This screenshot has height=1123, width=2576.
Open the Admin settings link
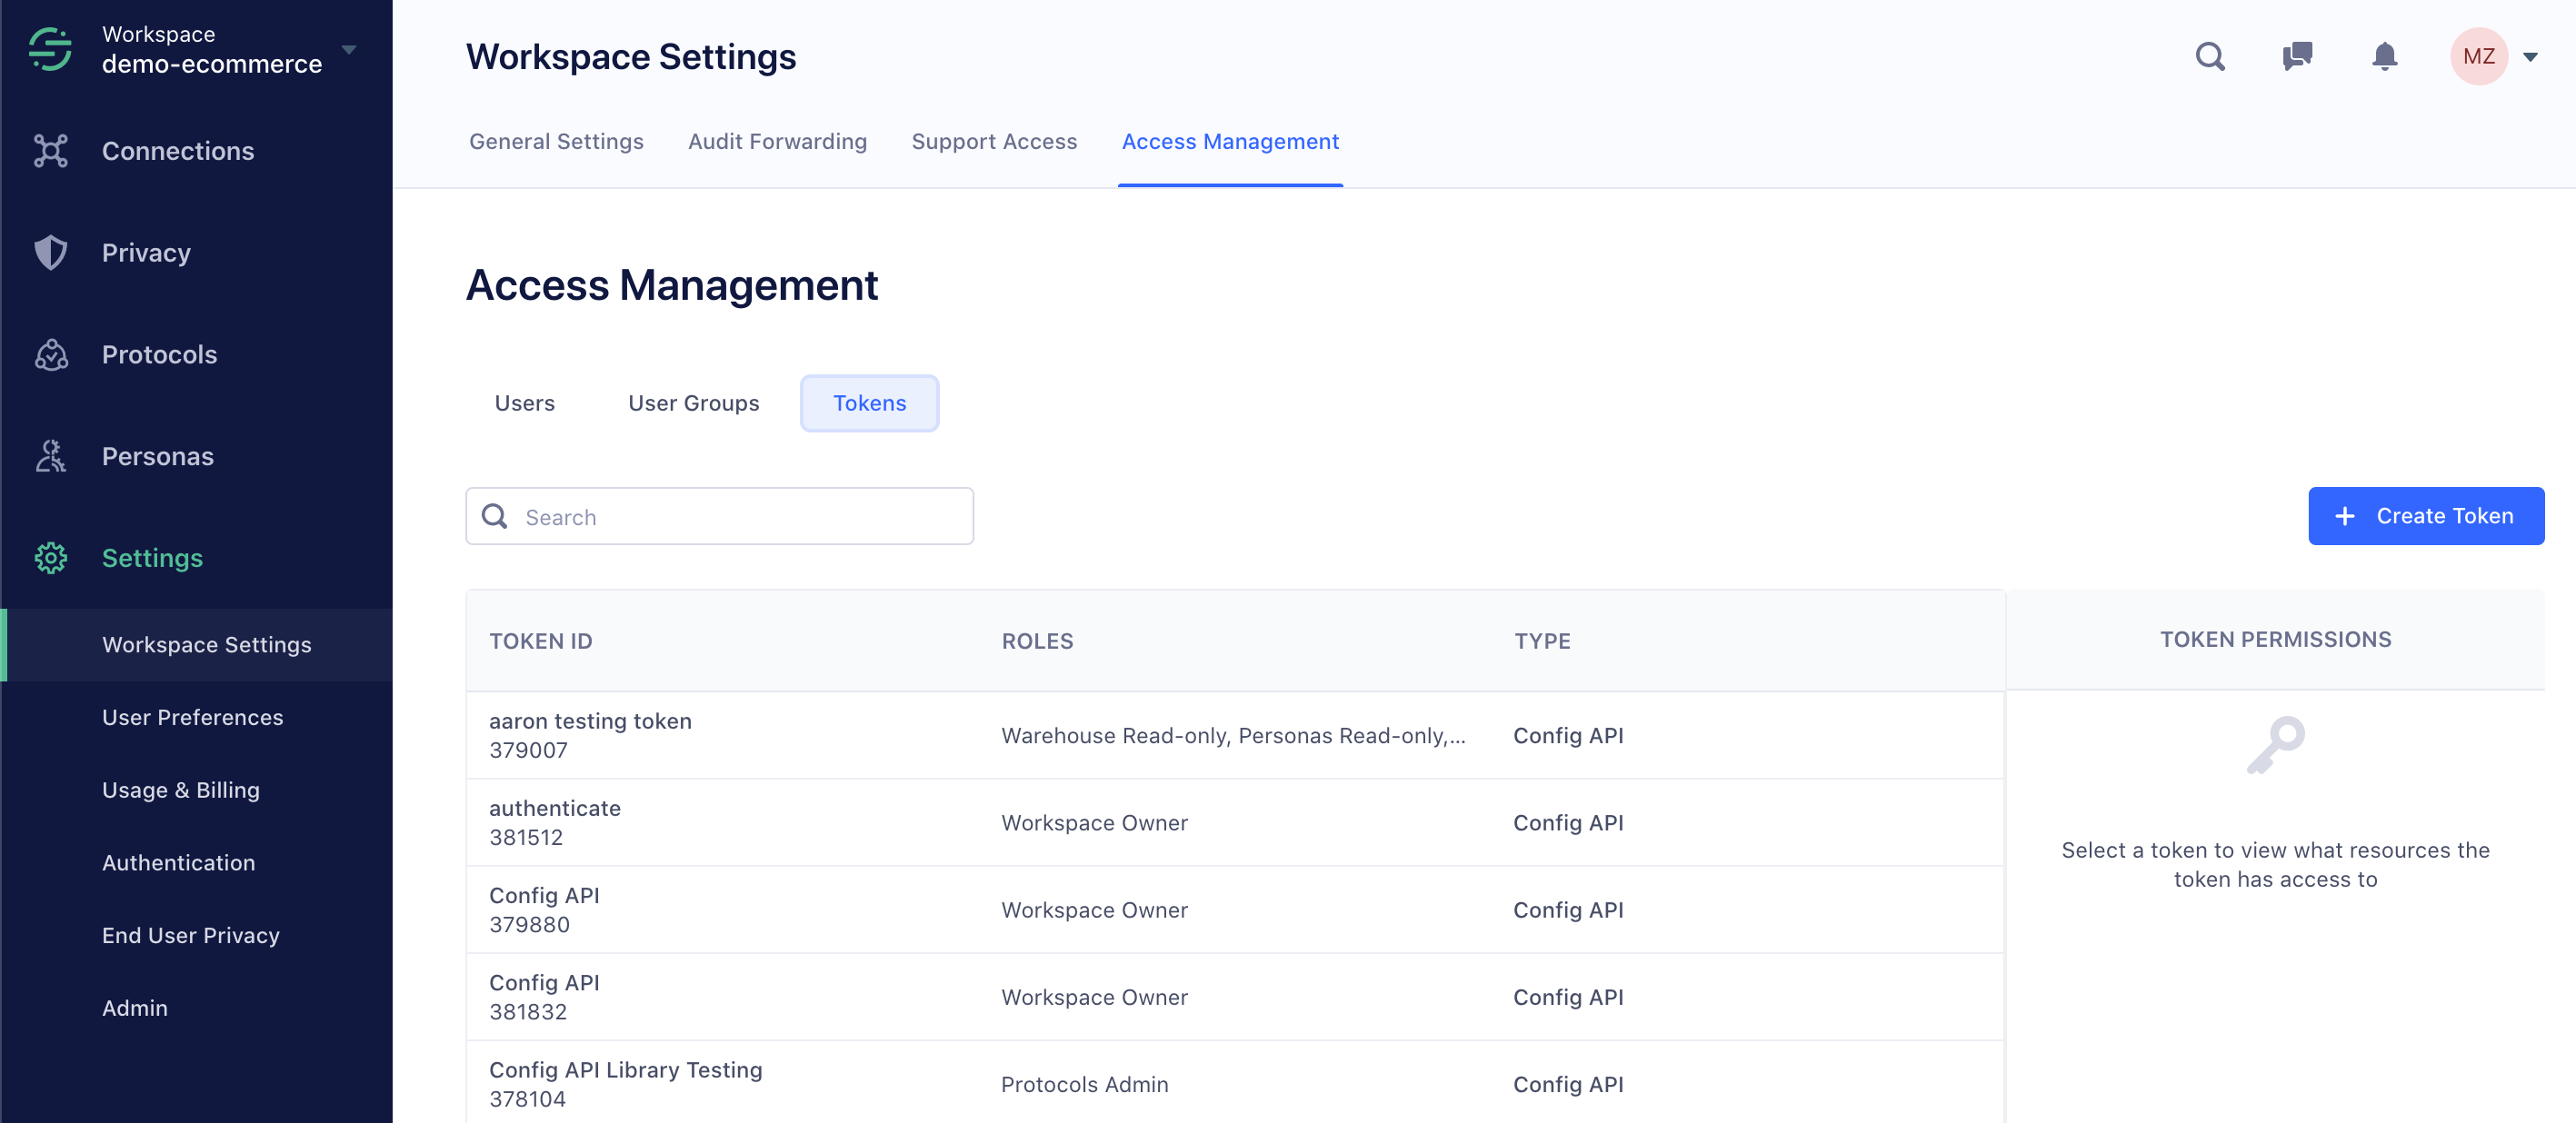click(135, 1007)
